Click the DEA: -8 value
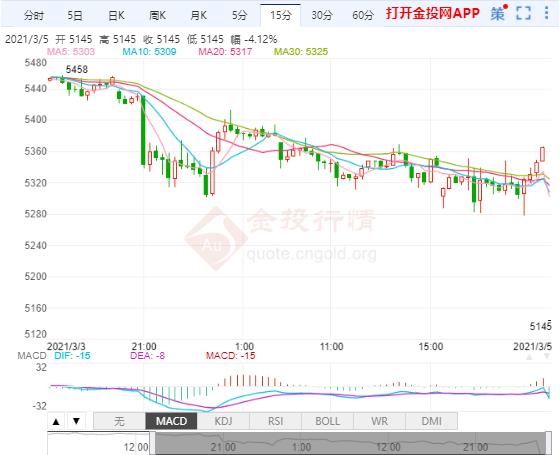Screen dimensions: 560x455 coord(148,356)
